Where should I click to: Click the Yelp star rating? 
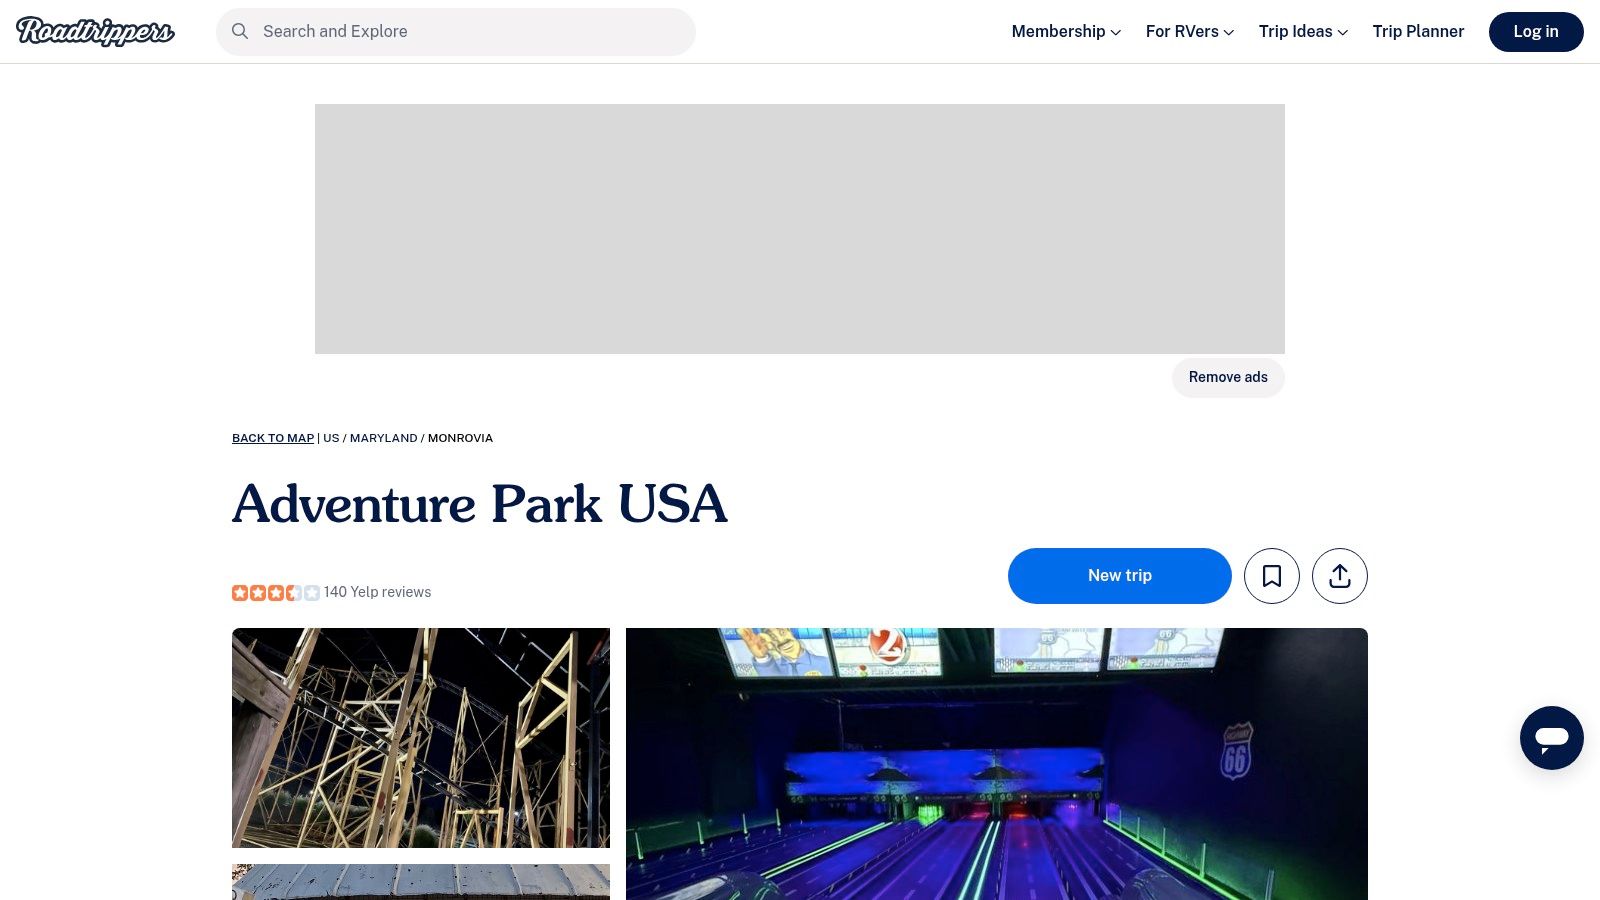point(276,592)
